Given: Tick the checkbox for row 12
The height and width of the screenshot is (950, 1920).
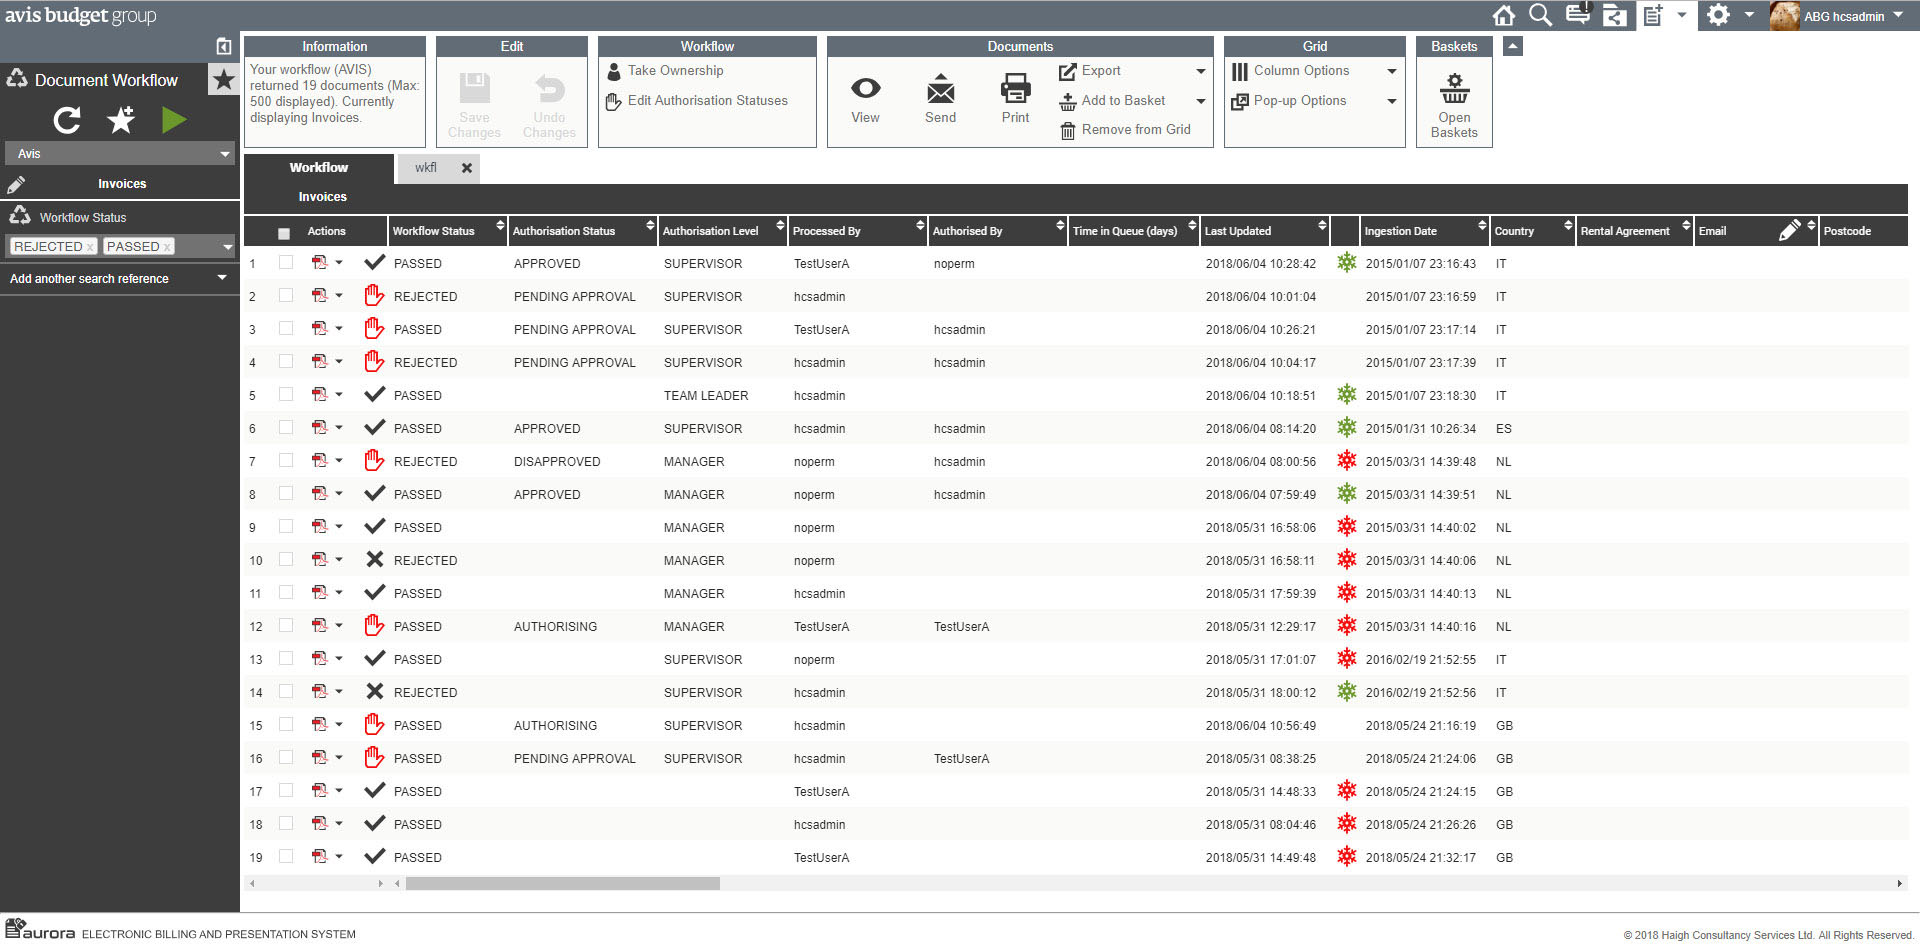Looking at the screenshot, I should (286, 625).
